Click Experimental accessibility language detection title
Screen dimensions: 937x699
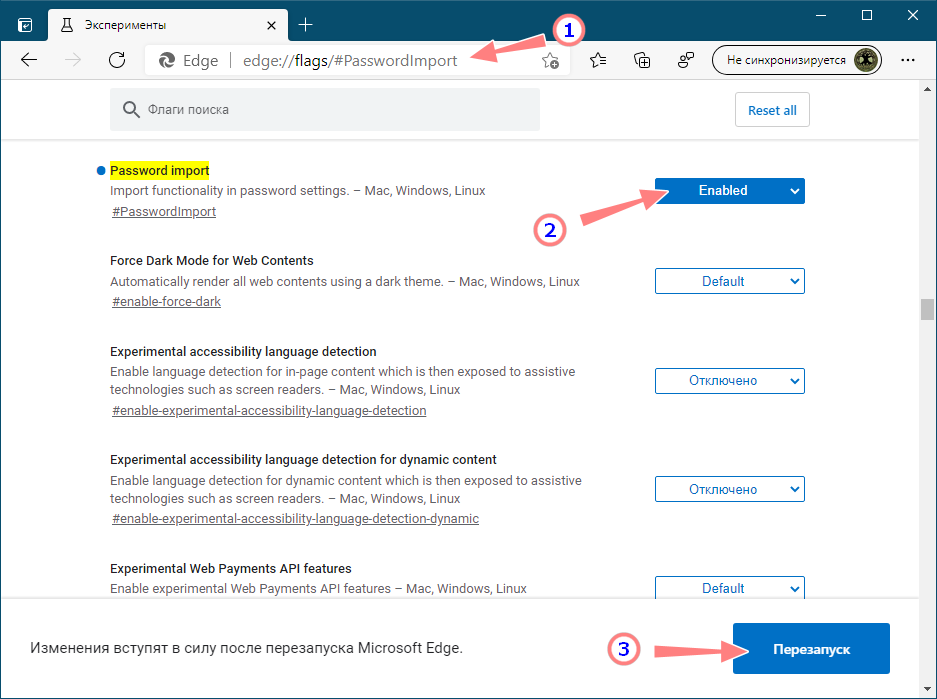[243, 352]
